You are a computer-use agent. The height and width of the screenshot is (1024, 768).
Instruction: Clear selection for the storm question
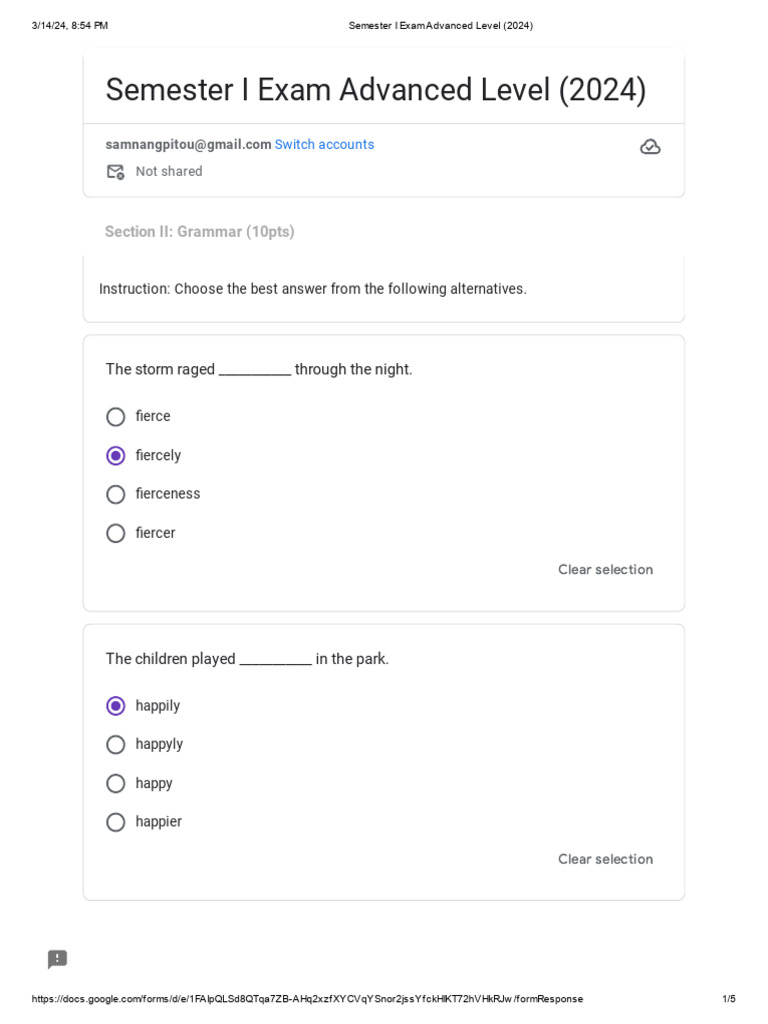(605, 570)
